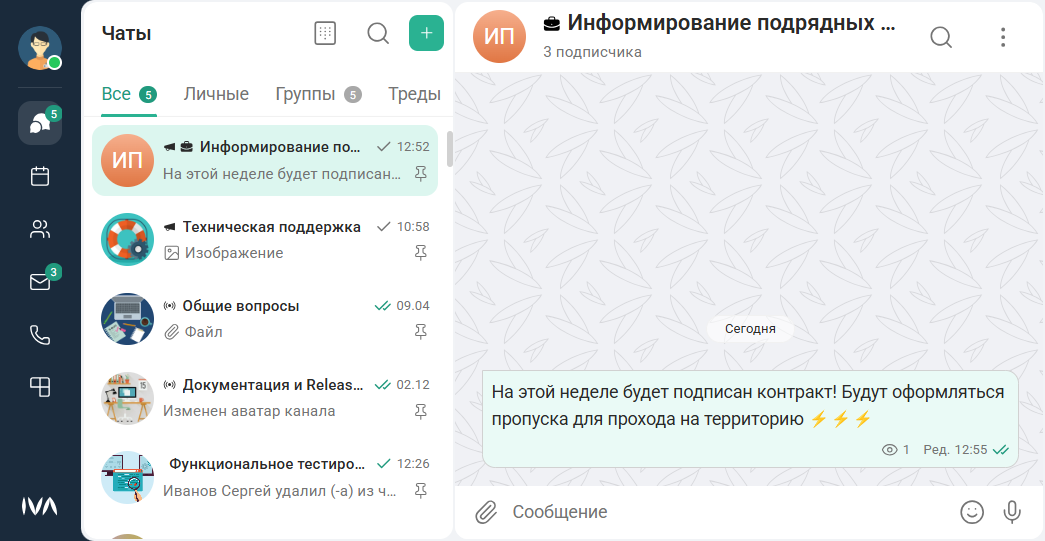1045x541 pixels.
Task: Record voice message with microphone
Action: [1012, 512]
